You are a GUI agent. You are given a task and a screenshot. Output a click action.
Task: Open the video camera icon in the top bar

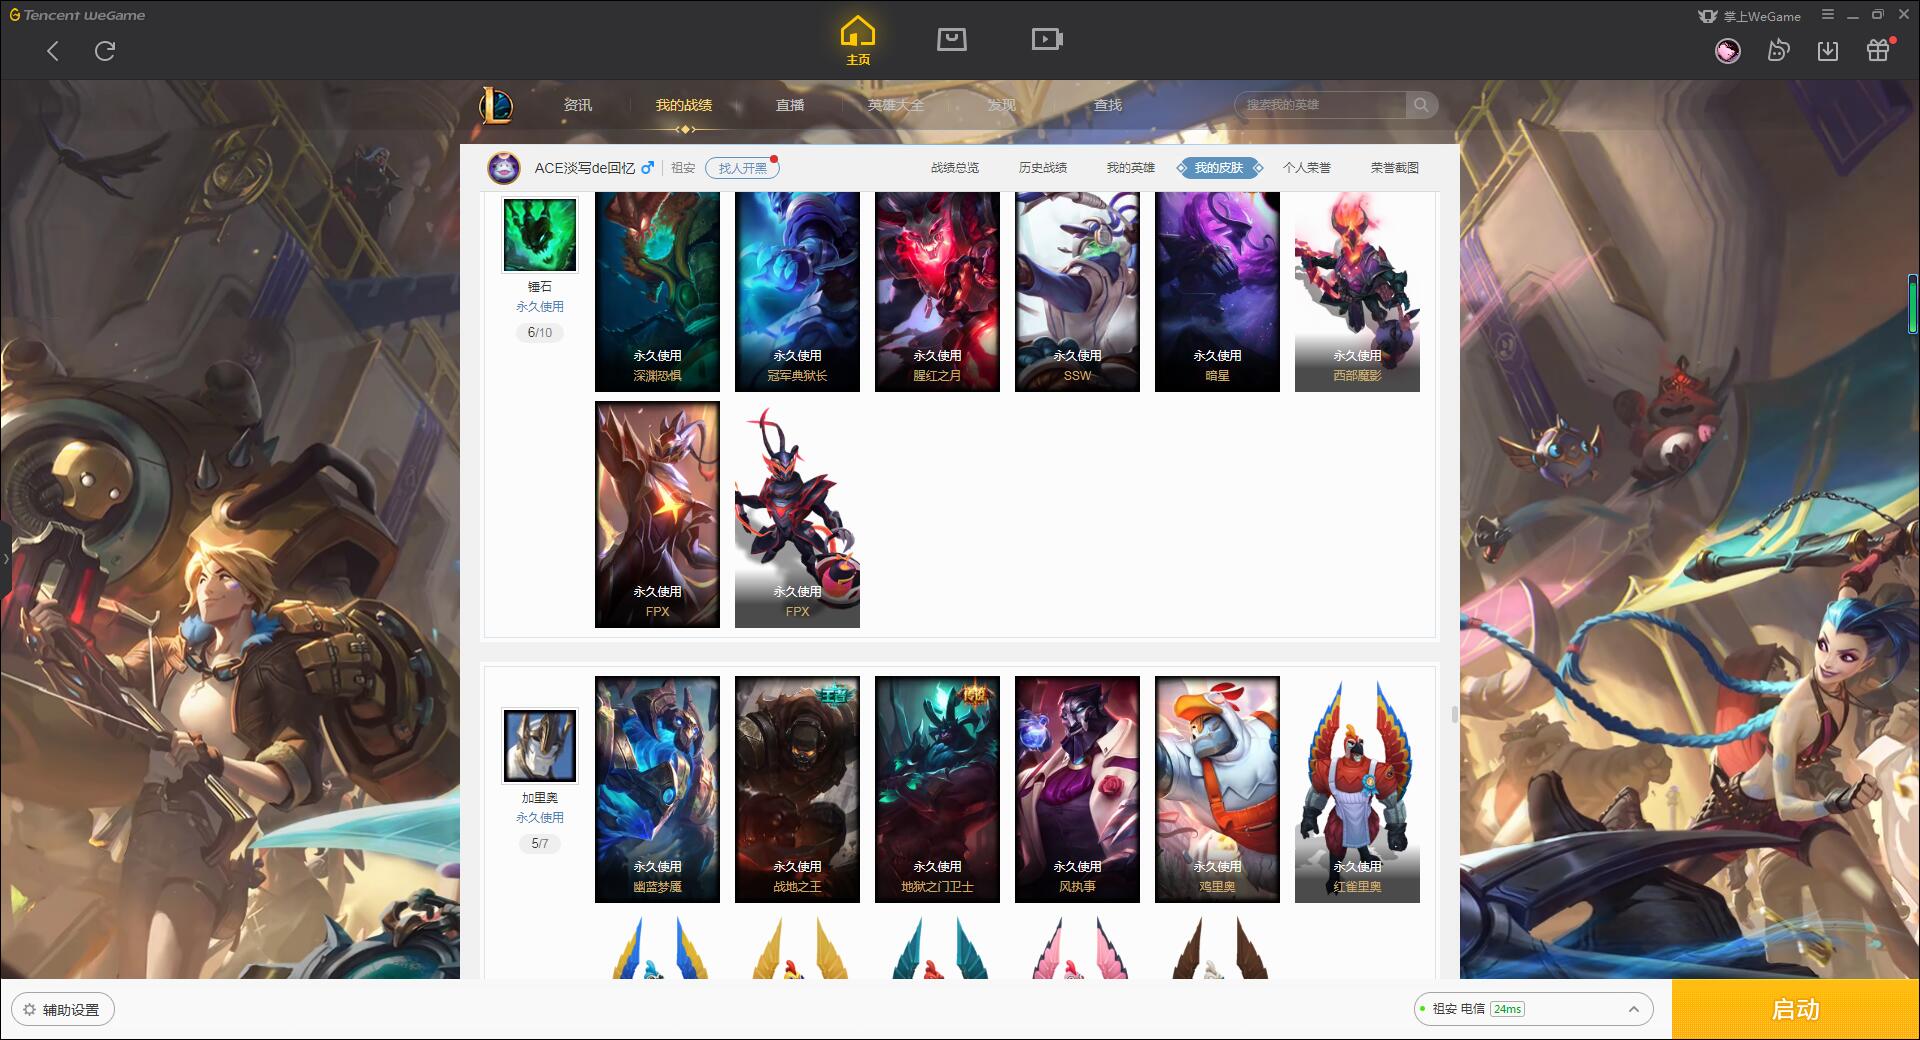click(1047, 39)
